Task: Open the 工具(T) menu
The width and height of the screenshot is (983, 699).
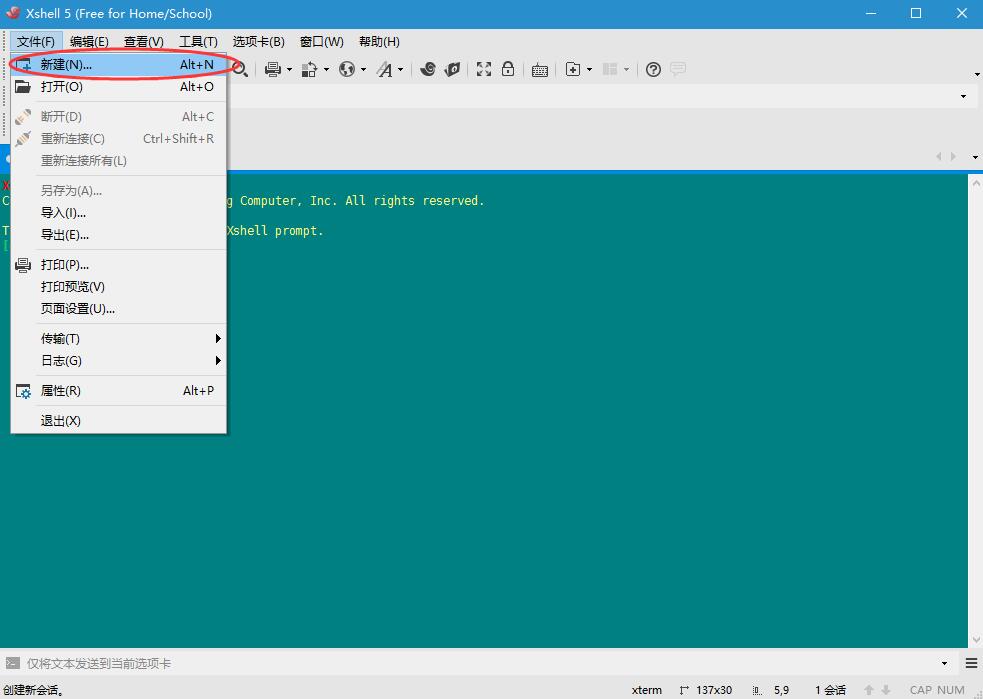Action: (198, 42)
